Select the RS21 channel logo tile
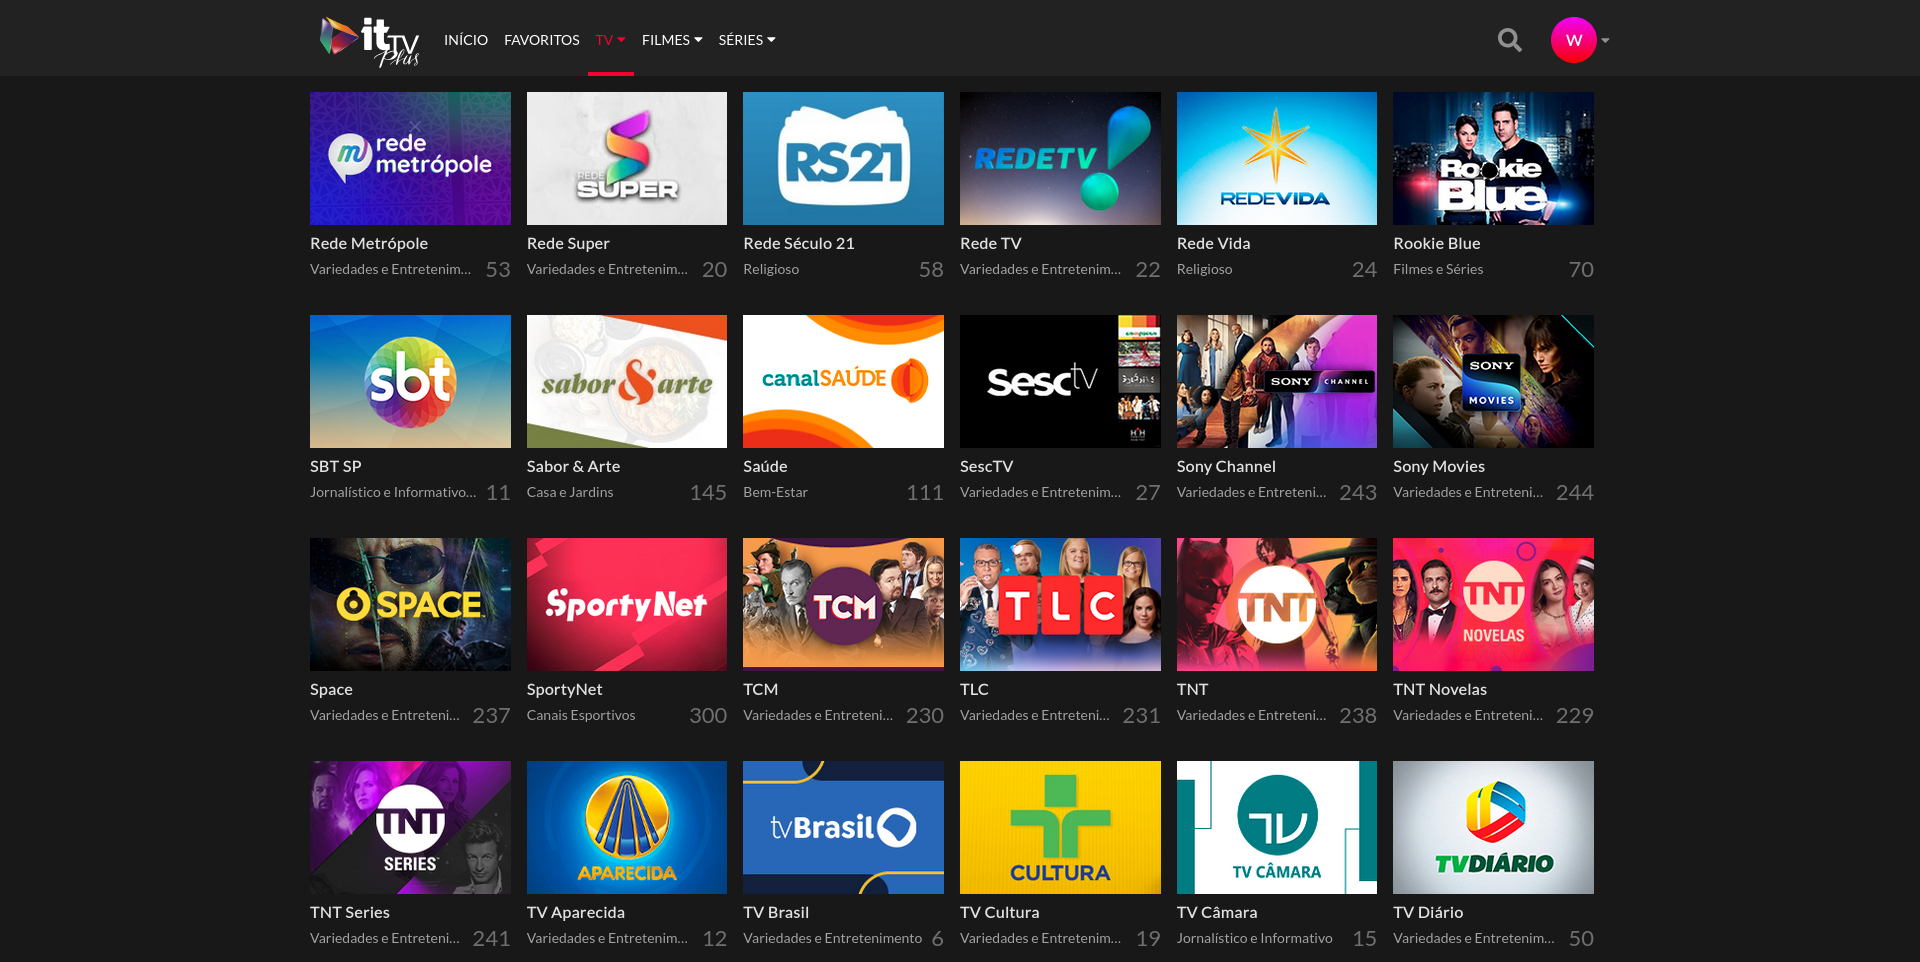This screenshot has height=962, width=1920. (843, 158)
